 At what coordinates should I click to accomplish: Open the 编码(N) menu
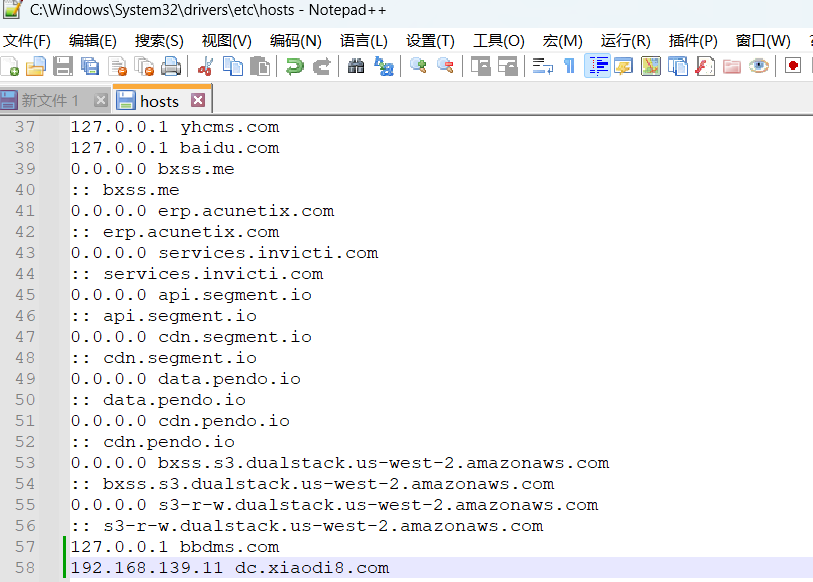click(x=296, y=41)
